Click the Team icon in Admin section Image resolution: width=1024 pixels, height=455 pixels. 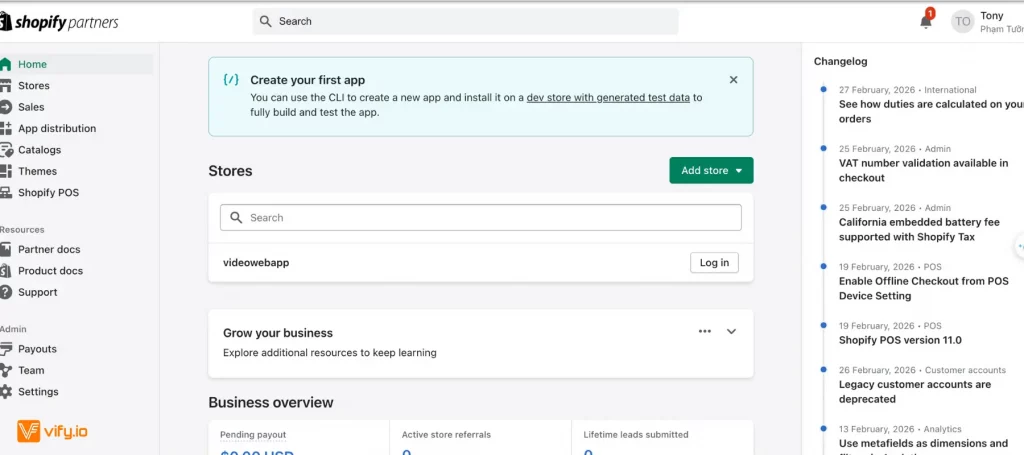tap(5, 370)
